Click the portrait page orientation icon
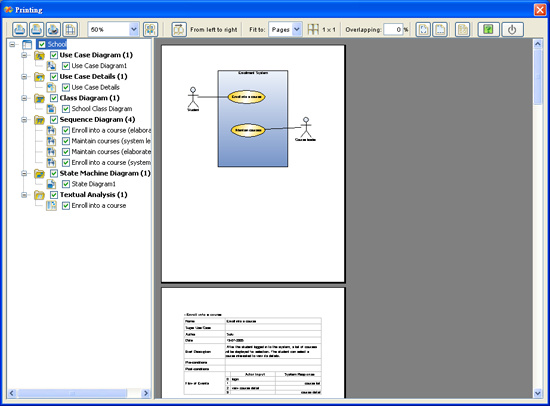Viewport: 550px width, 406px height. (x=423, y=29)
